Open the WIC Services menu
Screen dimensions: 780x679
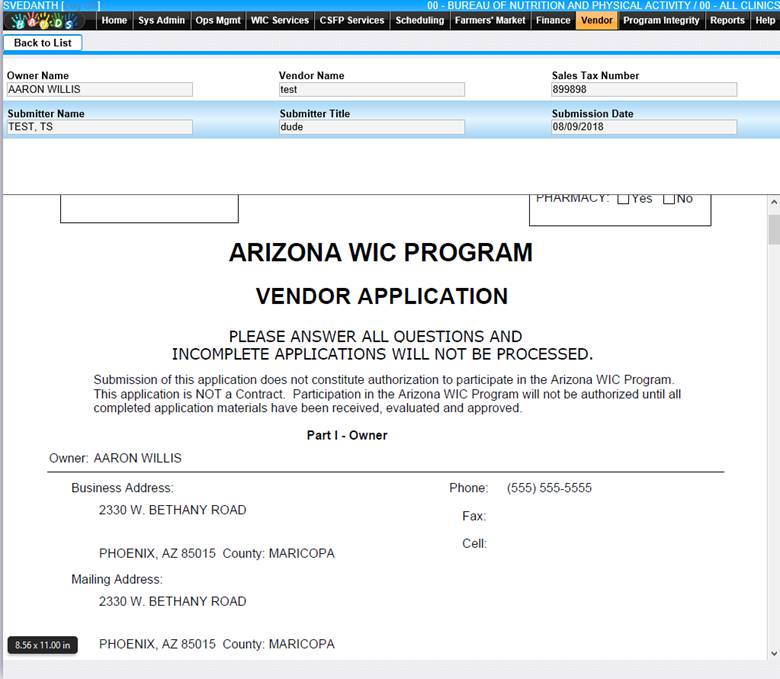click(x=280, y=20)
